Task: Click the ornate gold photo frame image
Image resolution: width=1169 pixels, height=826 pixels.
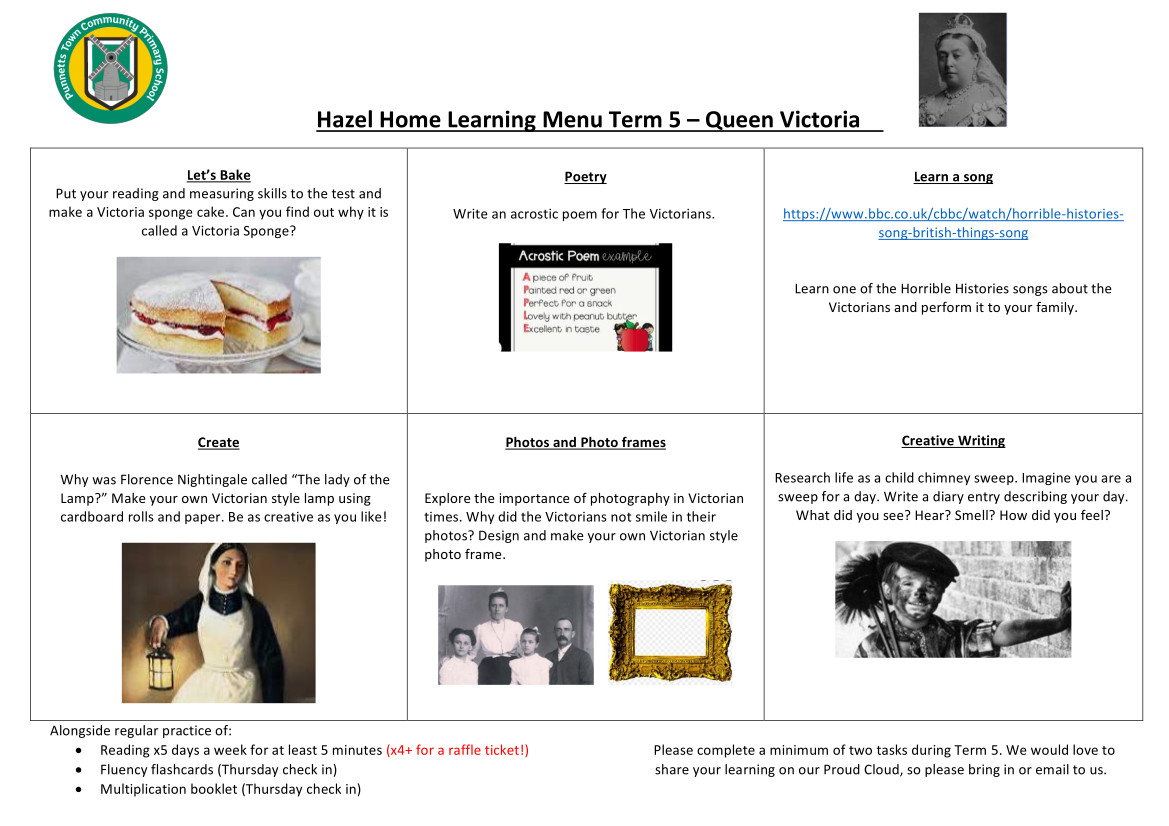Action: [x=670, y=632]
